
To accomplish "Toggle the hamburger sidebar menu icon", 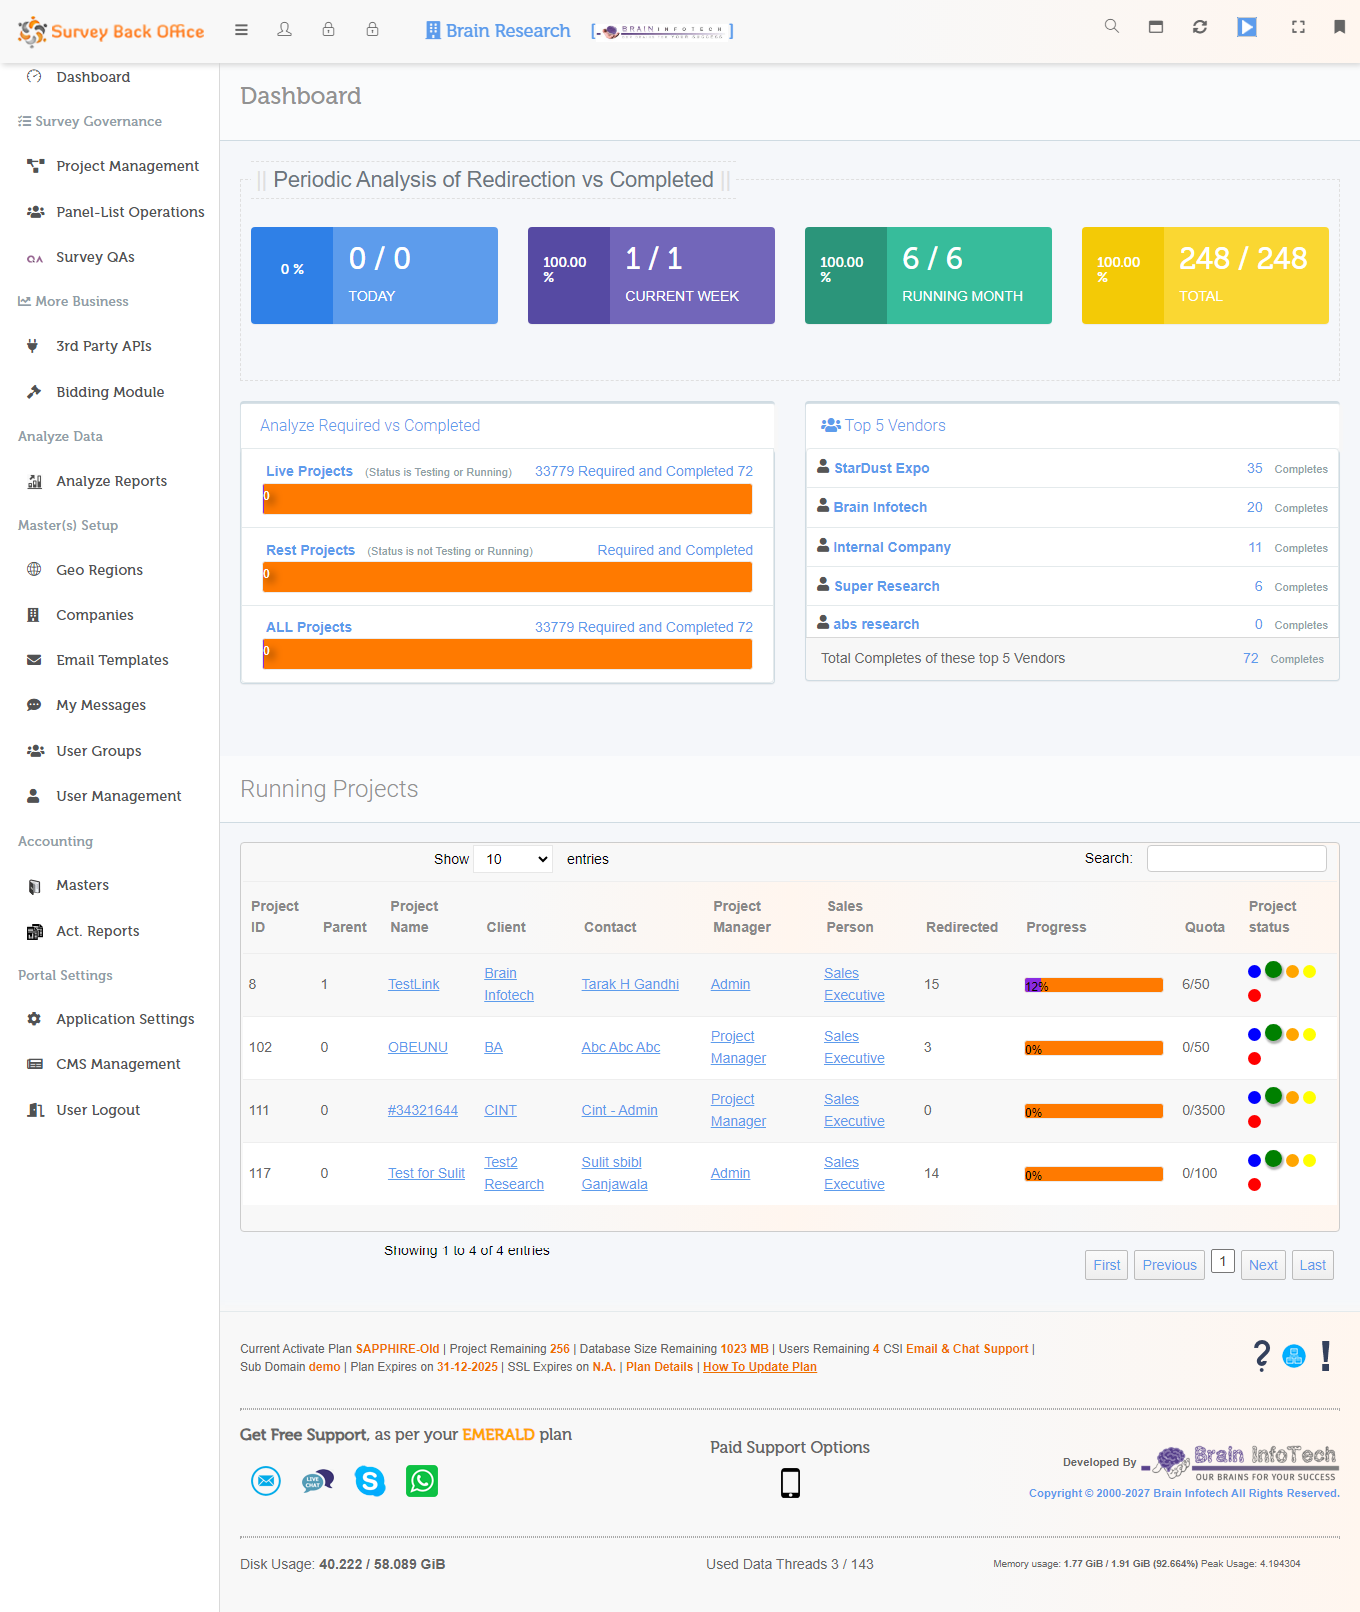I will click(241, 30).
